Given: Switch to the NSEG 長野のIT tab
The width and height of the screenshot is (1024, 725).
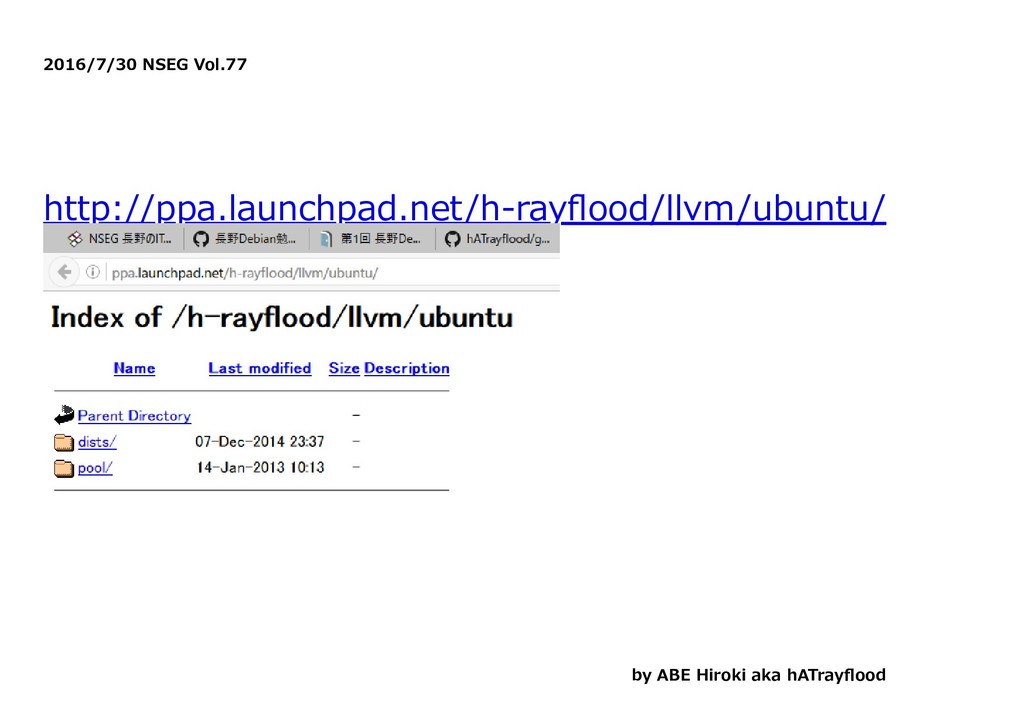Looking at the screenshot, I should 120,239.
